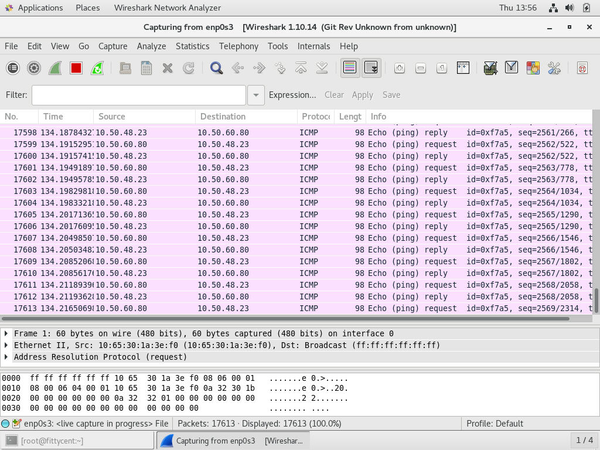The image size is (600, 450).
Task: Go back in packet history arrow
Action: (238, 68)
